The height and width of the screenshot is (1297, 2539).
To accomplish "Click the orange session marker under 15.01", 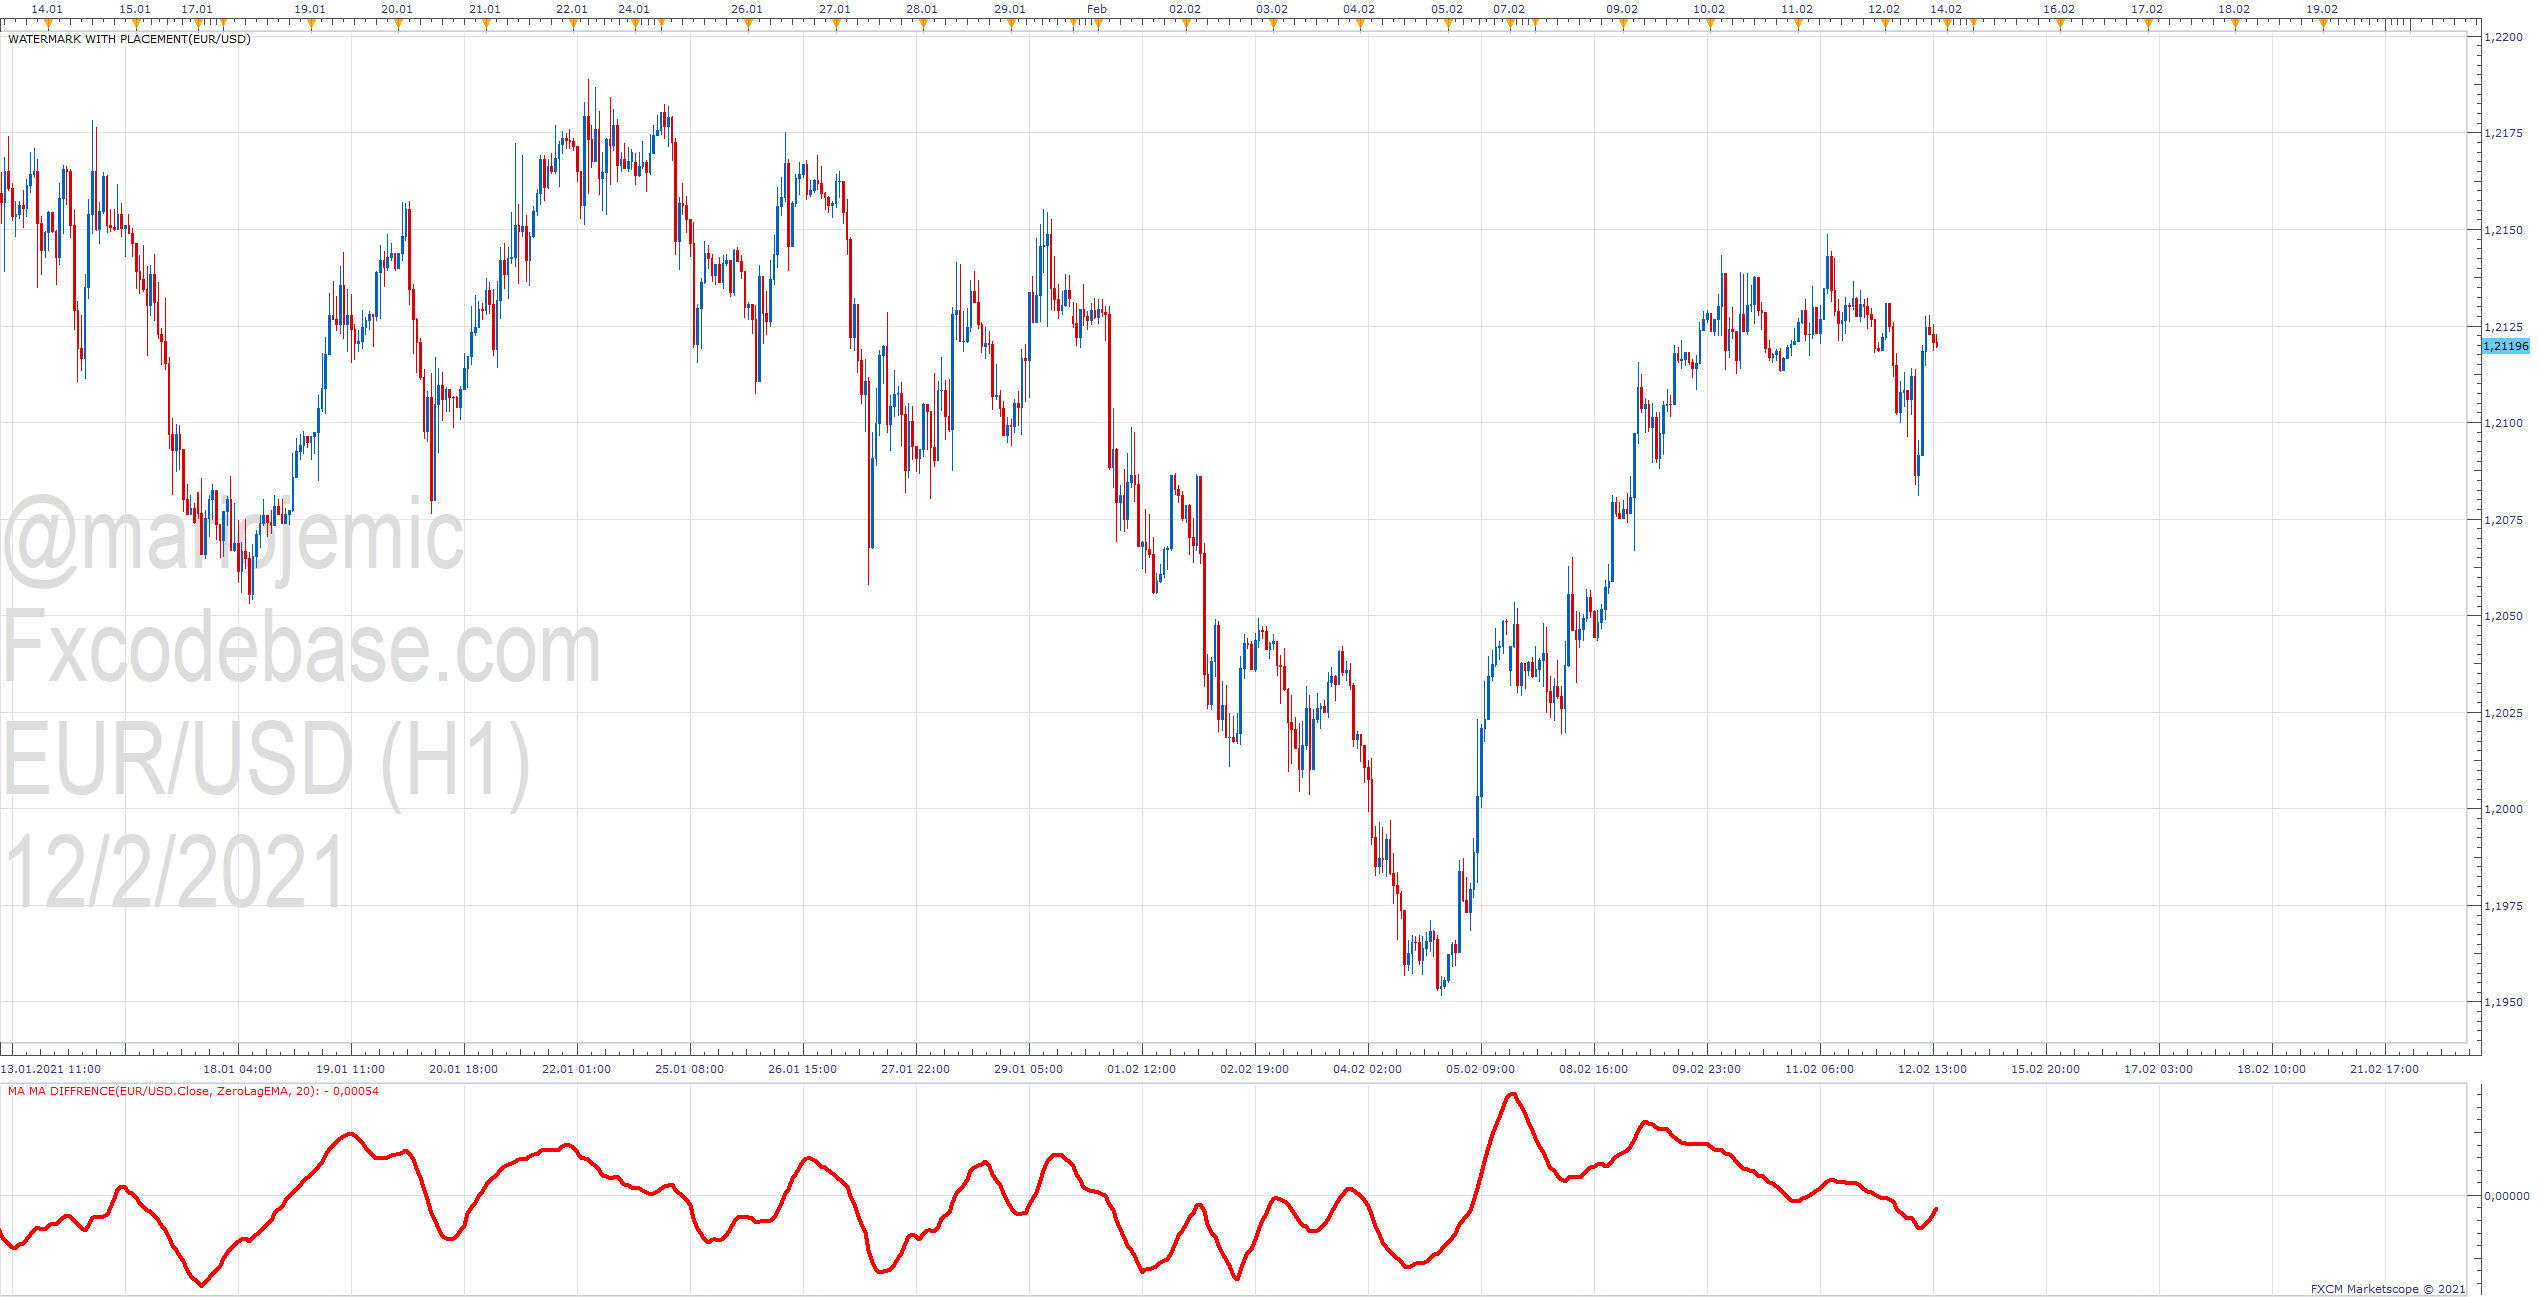I will (136, 25).
